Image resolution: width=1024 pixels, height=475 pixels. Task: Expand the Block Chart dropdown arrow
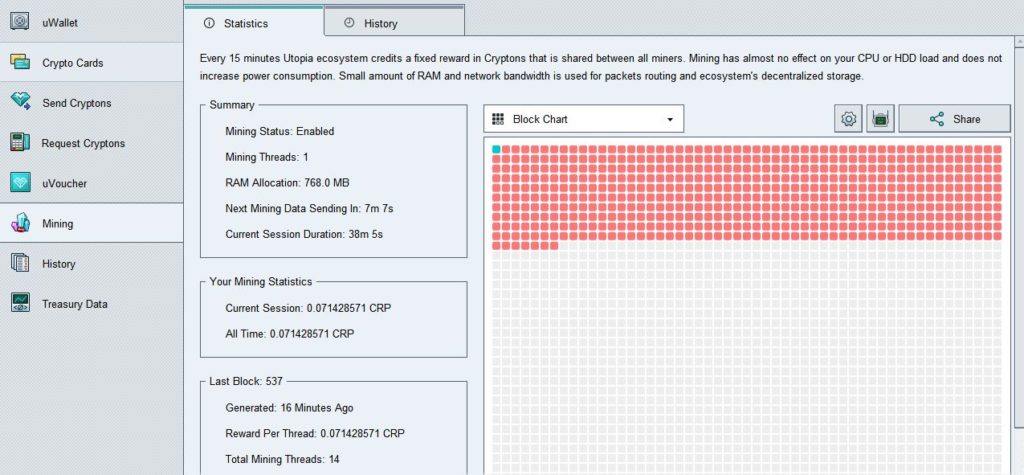coord(670,120)
